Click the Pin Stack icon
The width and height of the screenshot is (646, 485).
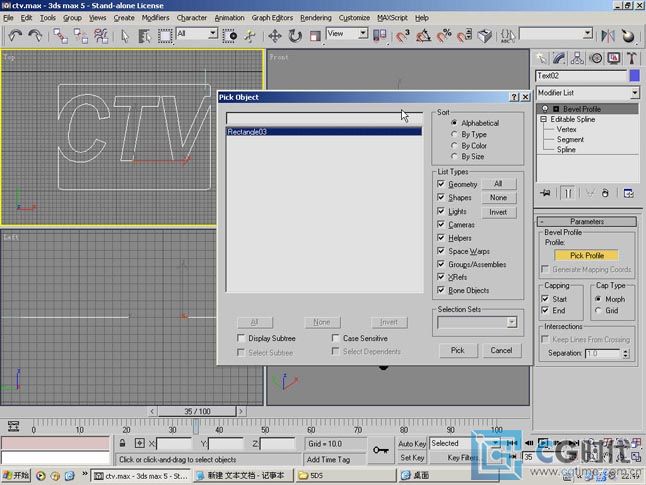click(545, 193)
